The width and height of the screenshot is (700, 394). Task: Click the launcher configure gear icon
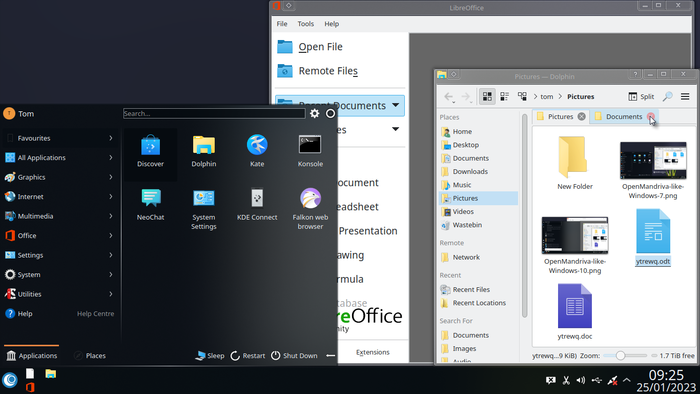[314, 113]
